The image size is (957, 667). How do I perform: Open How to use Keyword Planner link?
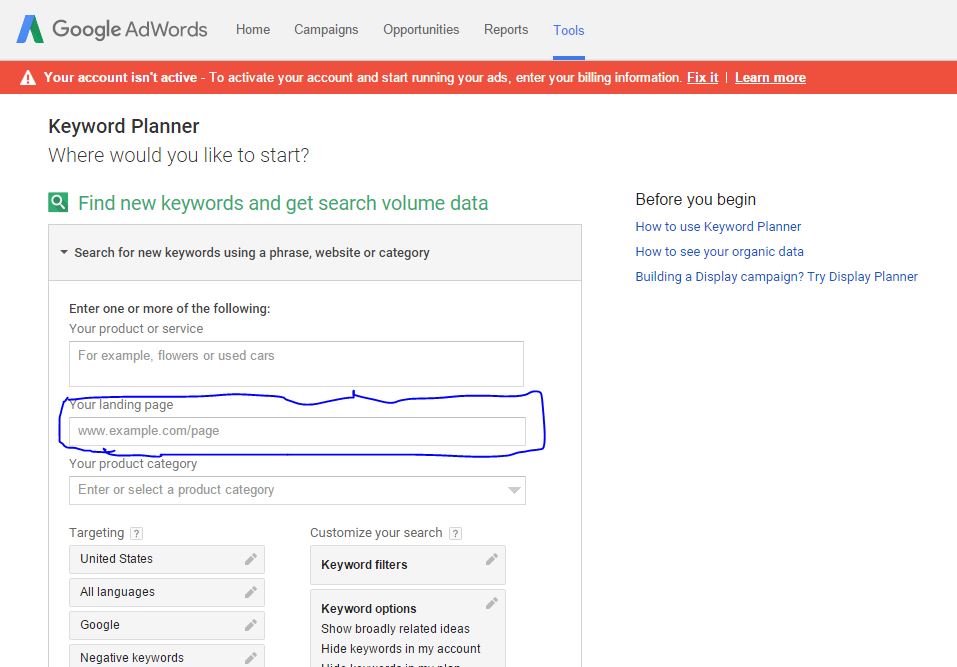(x=718, y=226)
